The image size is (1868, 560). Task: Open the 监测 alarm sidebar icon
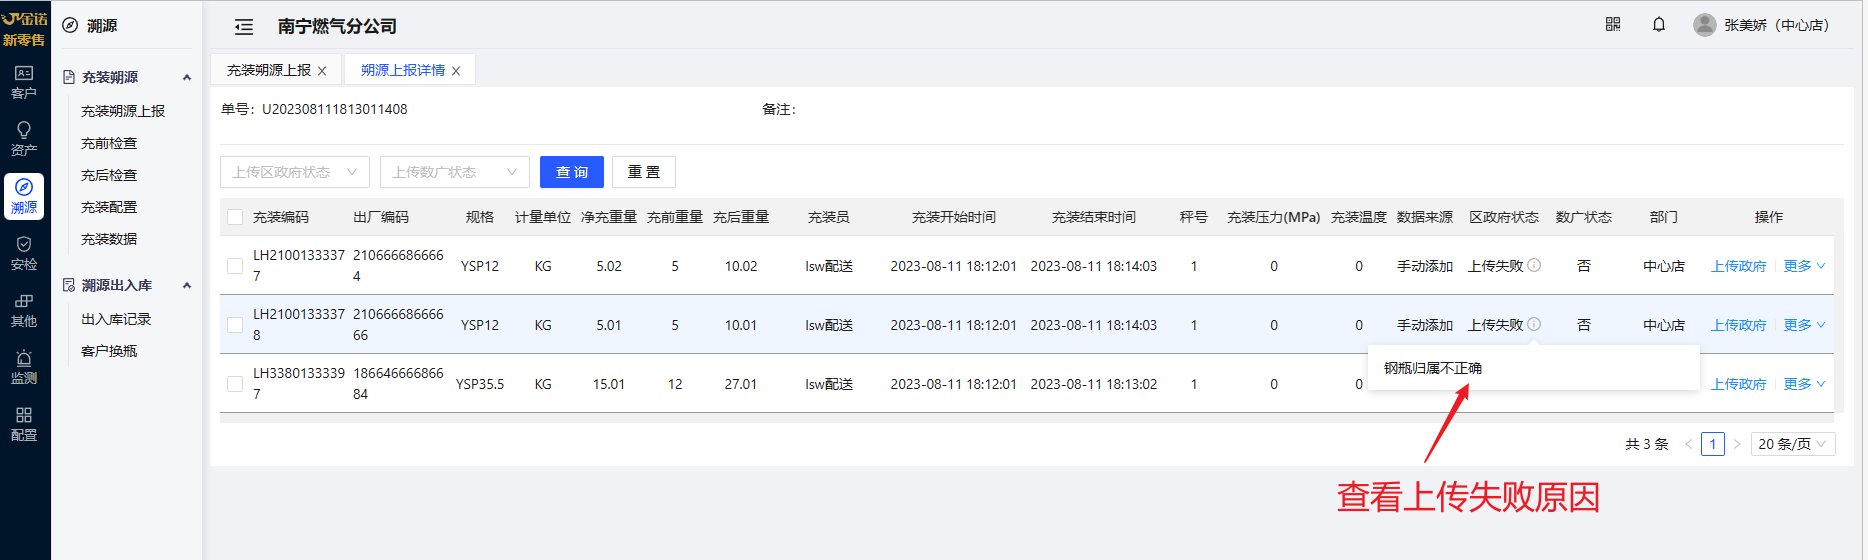[24, 366]
